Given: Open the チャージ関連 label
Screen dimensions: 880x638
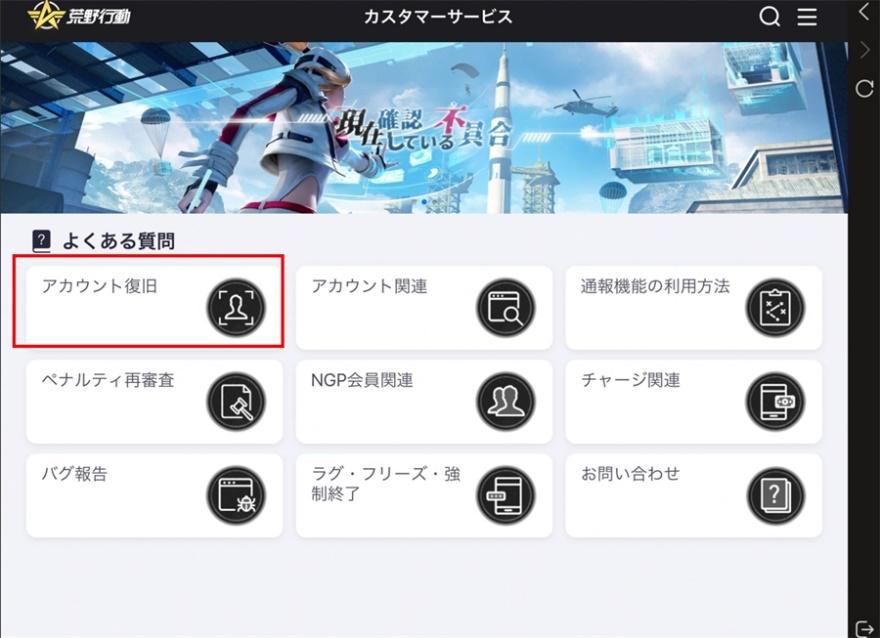Looking at the screenshot, I should pos(630,380).
